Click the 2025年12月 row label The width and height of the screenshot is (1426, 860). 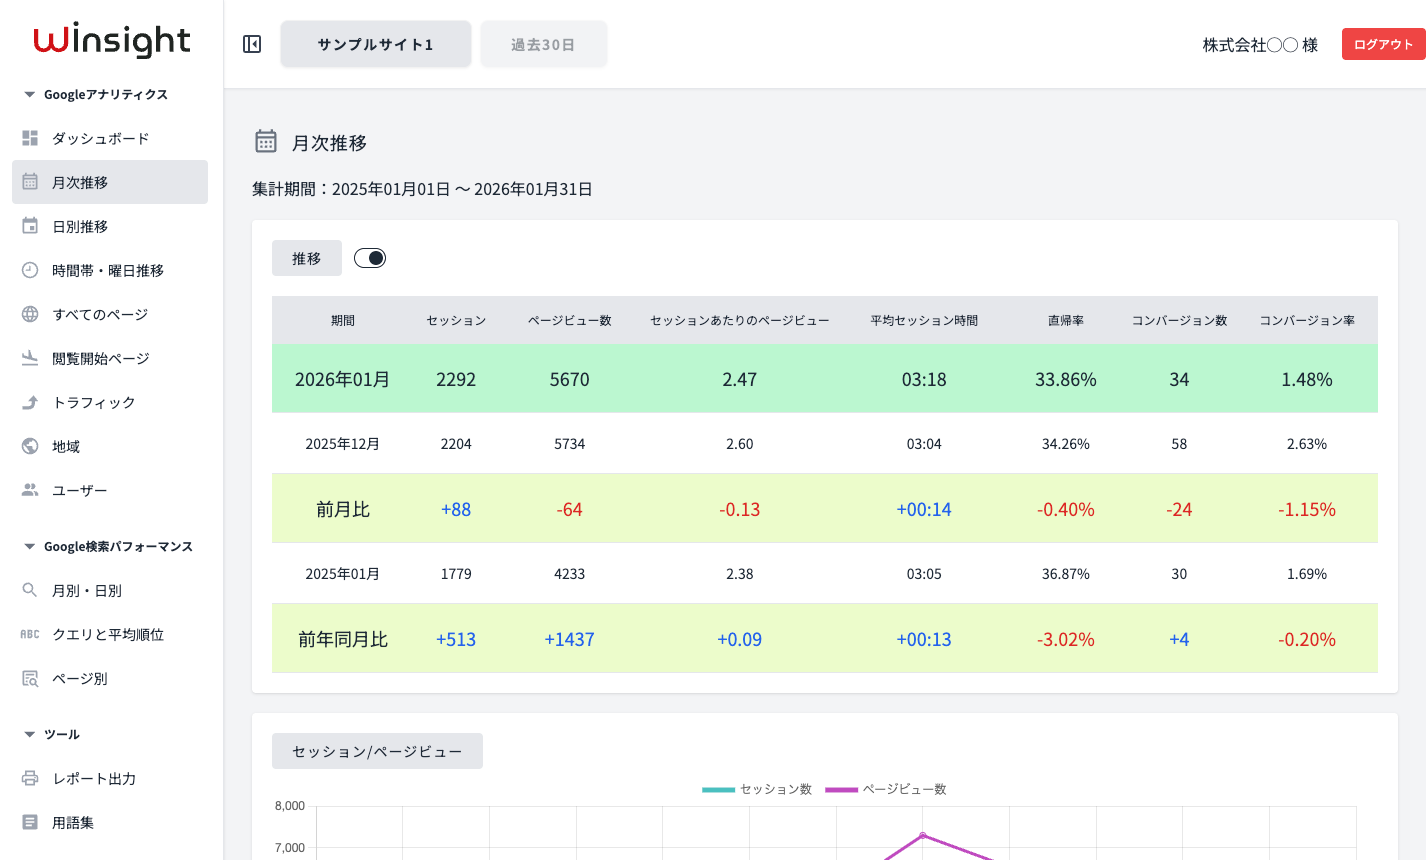click(x=343, y=444)
